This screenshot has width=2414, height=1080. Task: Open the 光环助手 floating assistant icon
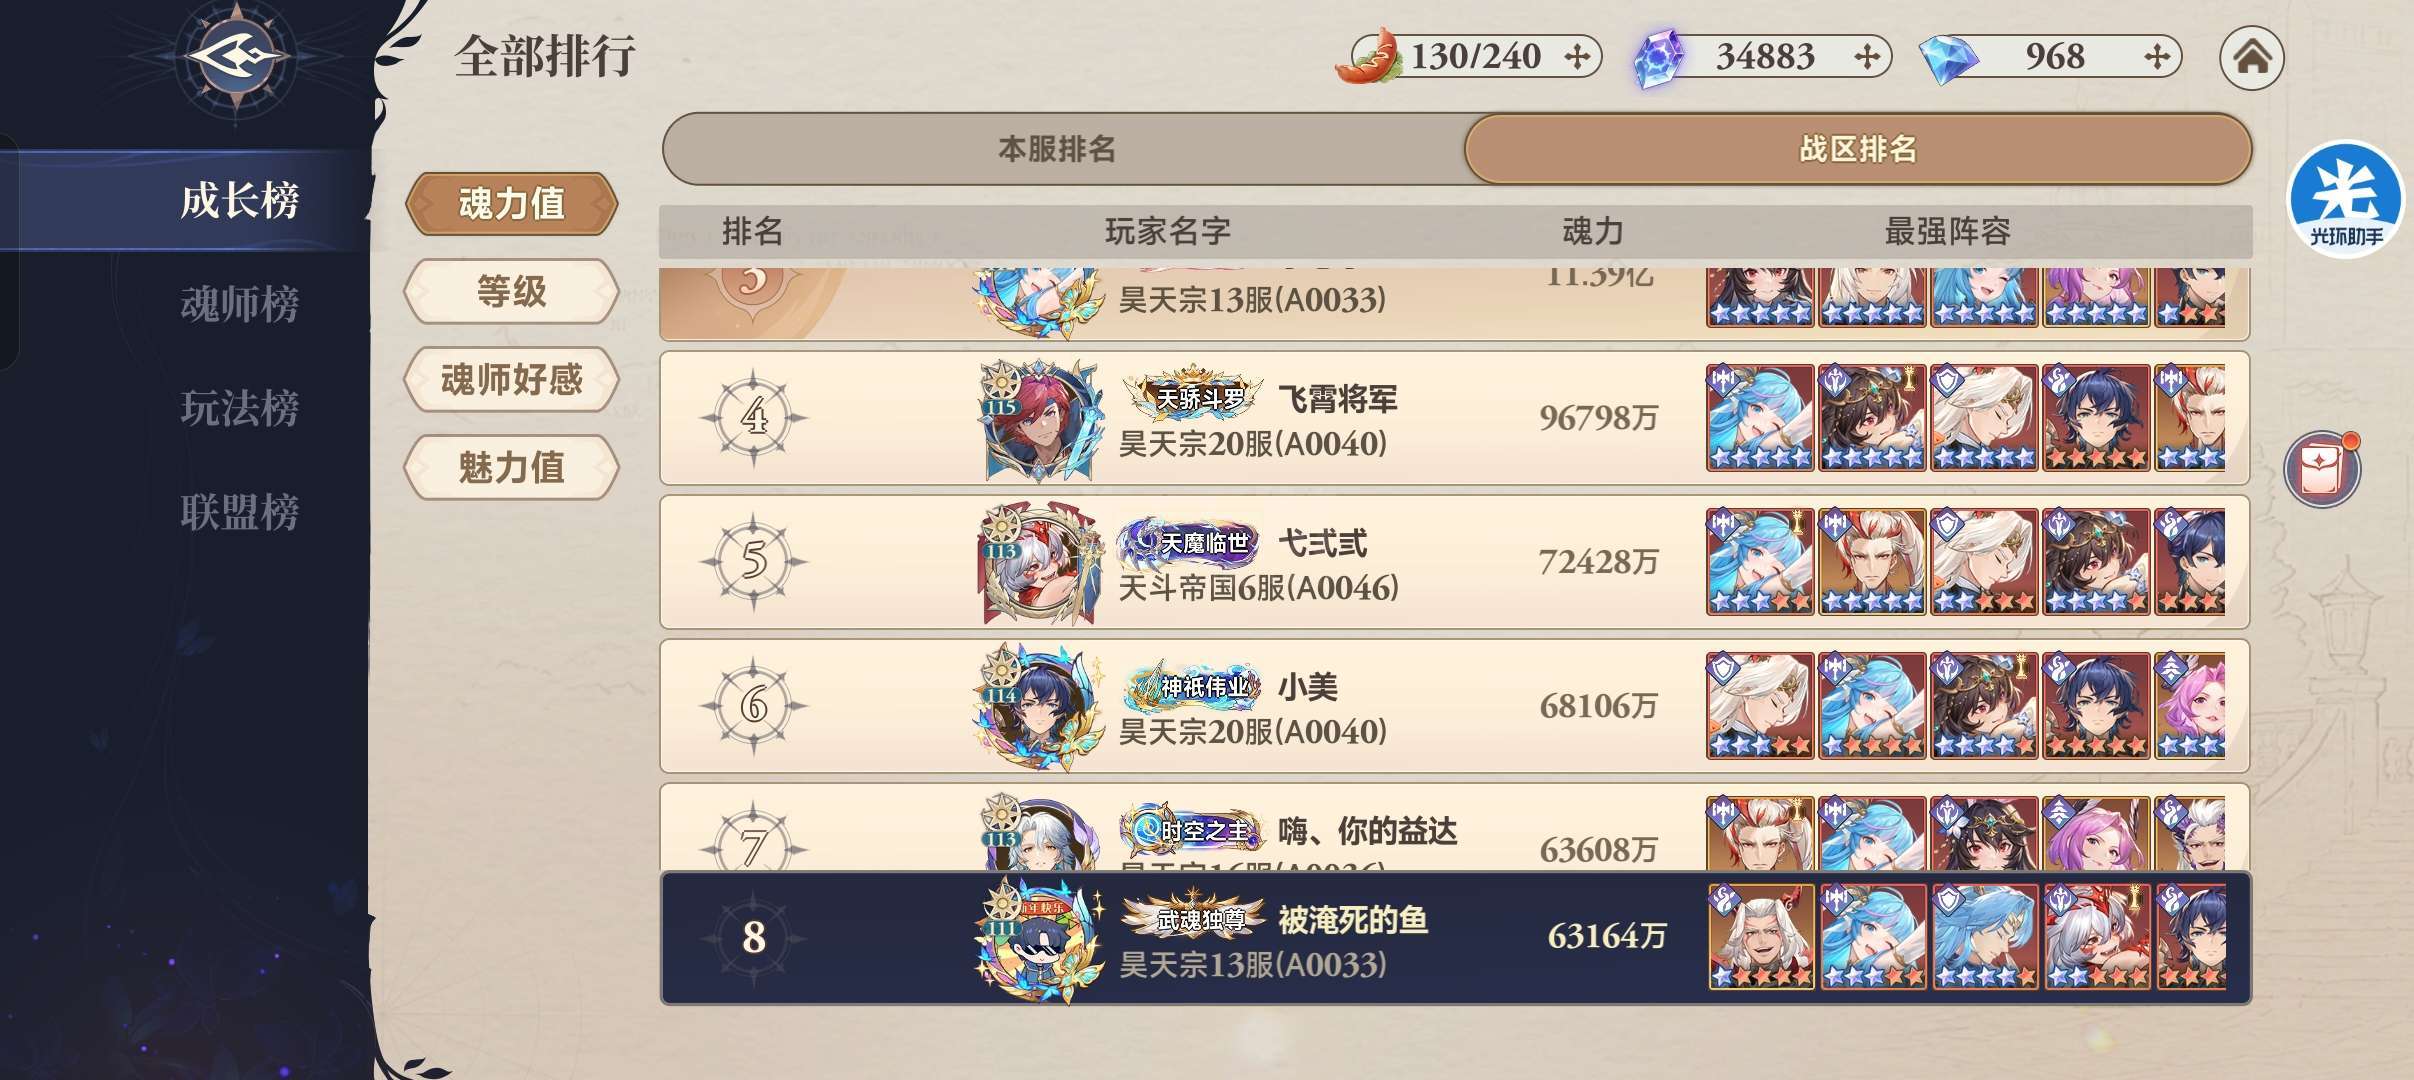pyautogui.click(x=2345, y=199)
